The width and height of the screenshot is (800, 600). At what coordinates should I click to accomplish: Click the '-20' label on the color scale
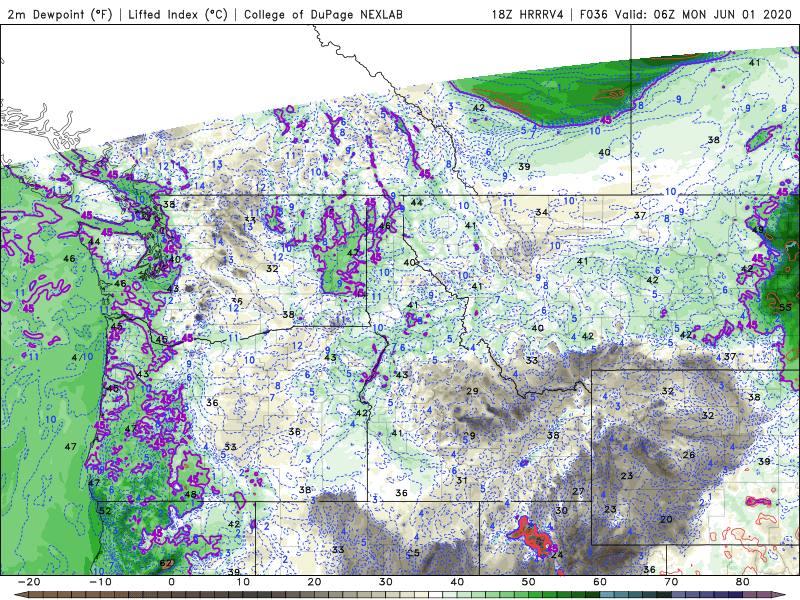(29, 582)
